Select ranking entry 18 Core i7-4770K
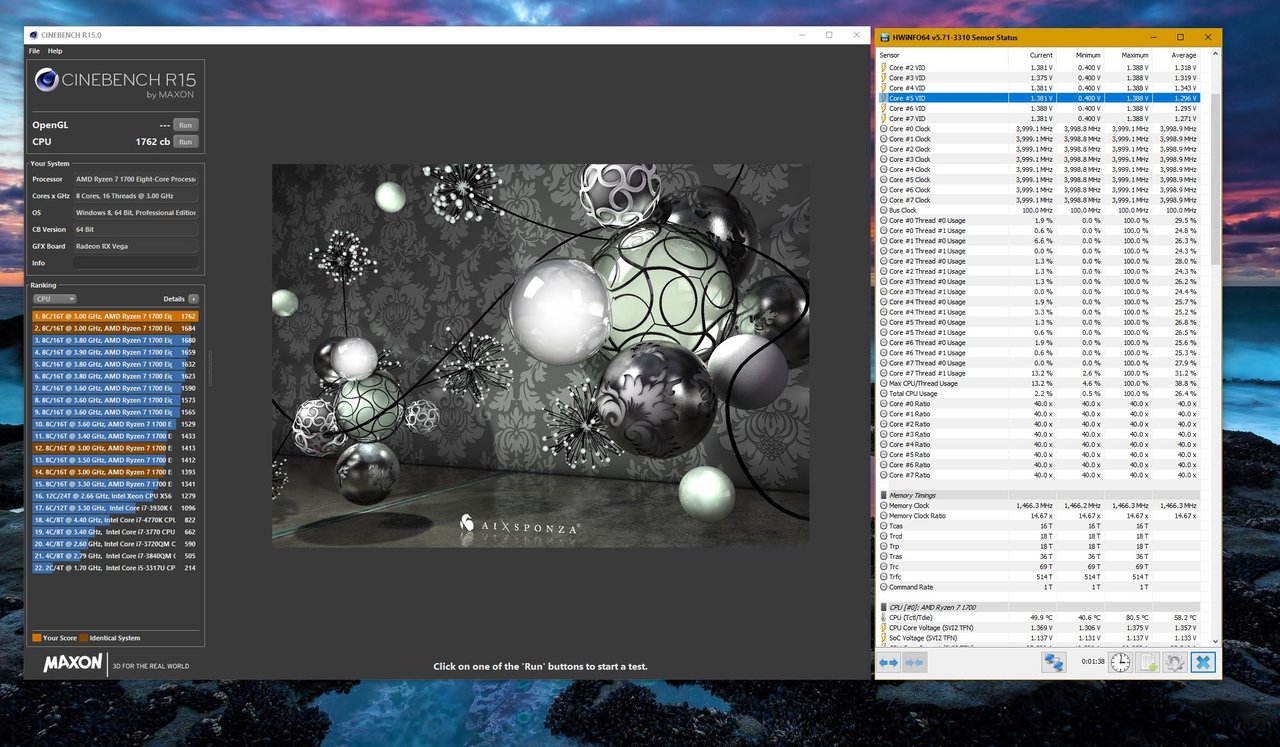Image resolution: width=1280 pixels, height=747 pixels. coord(115,520)
